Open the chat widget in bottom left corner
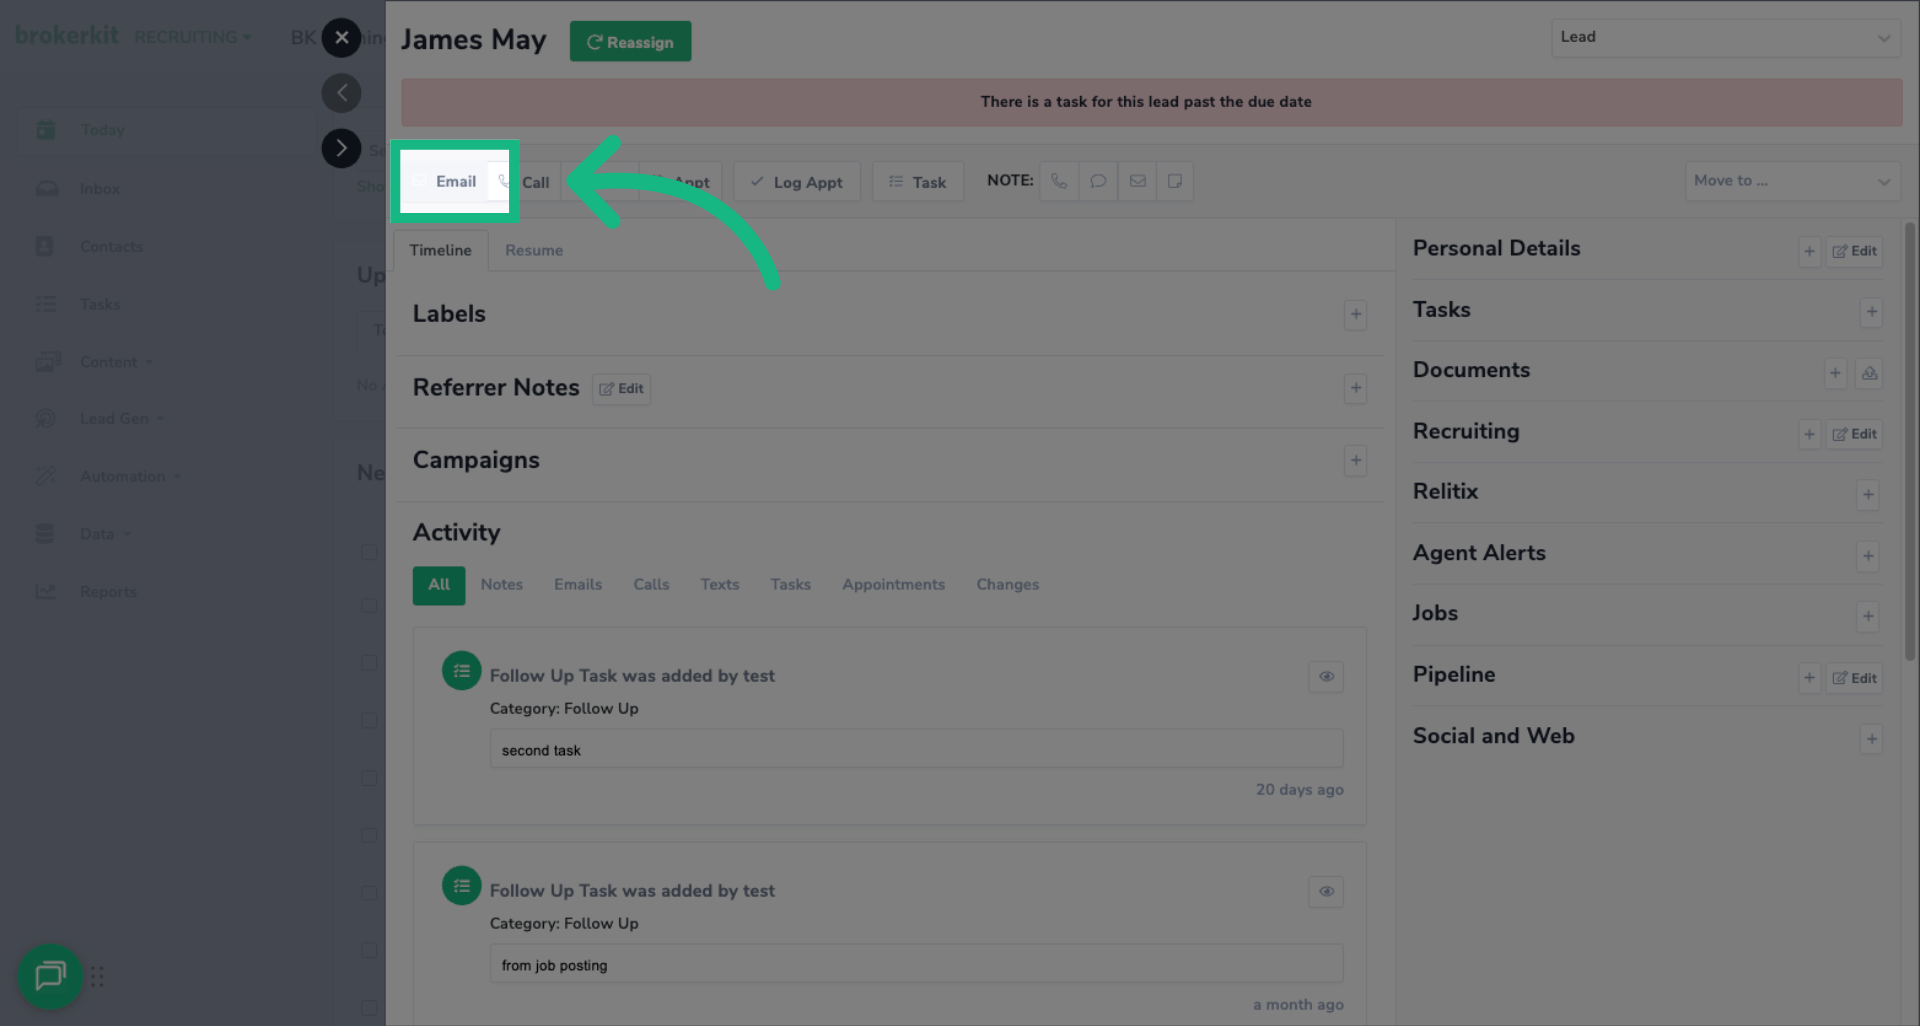The height and width of the screenshot is (1026, 1920). point(50,977)
